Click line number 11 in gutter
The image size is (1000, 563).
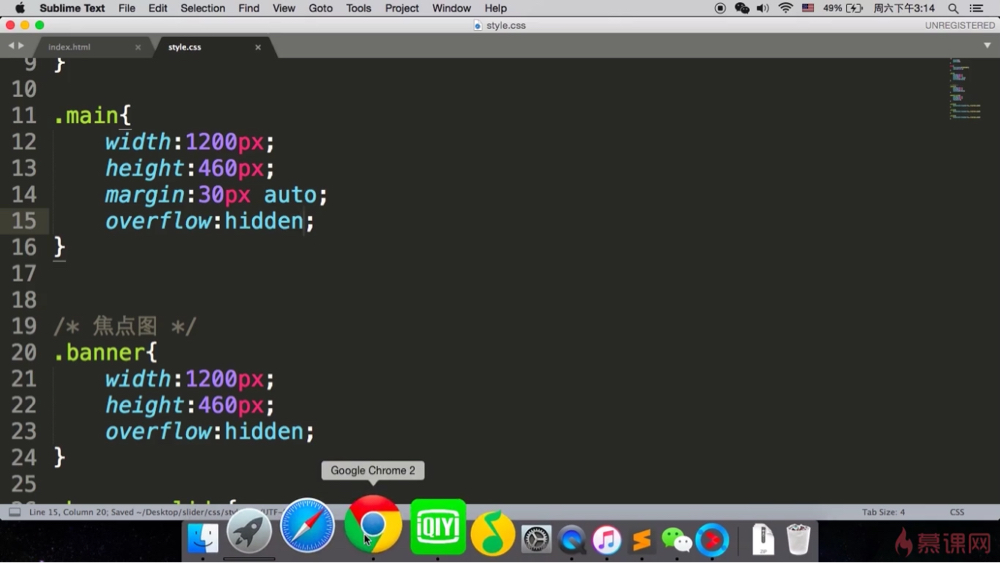pyautogui.click(x=24, y=115)
